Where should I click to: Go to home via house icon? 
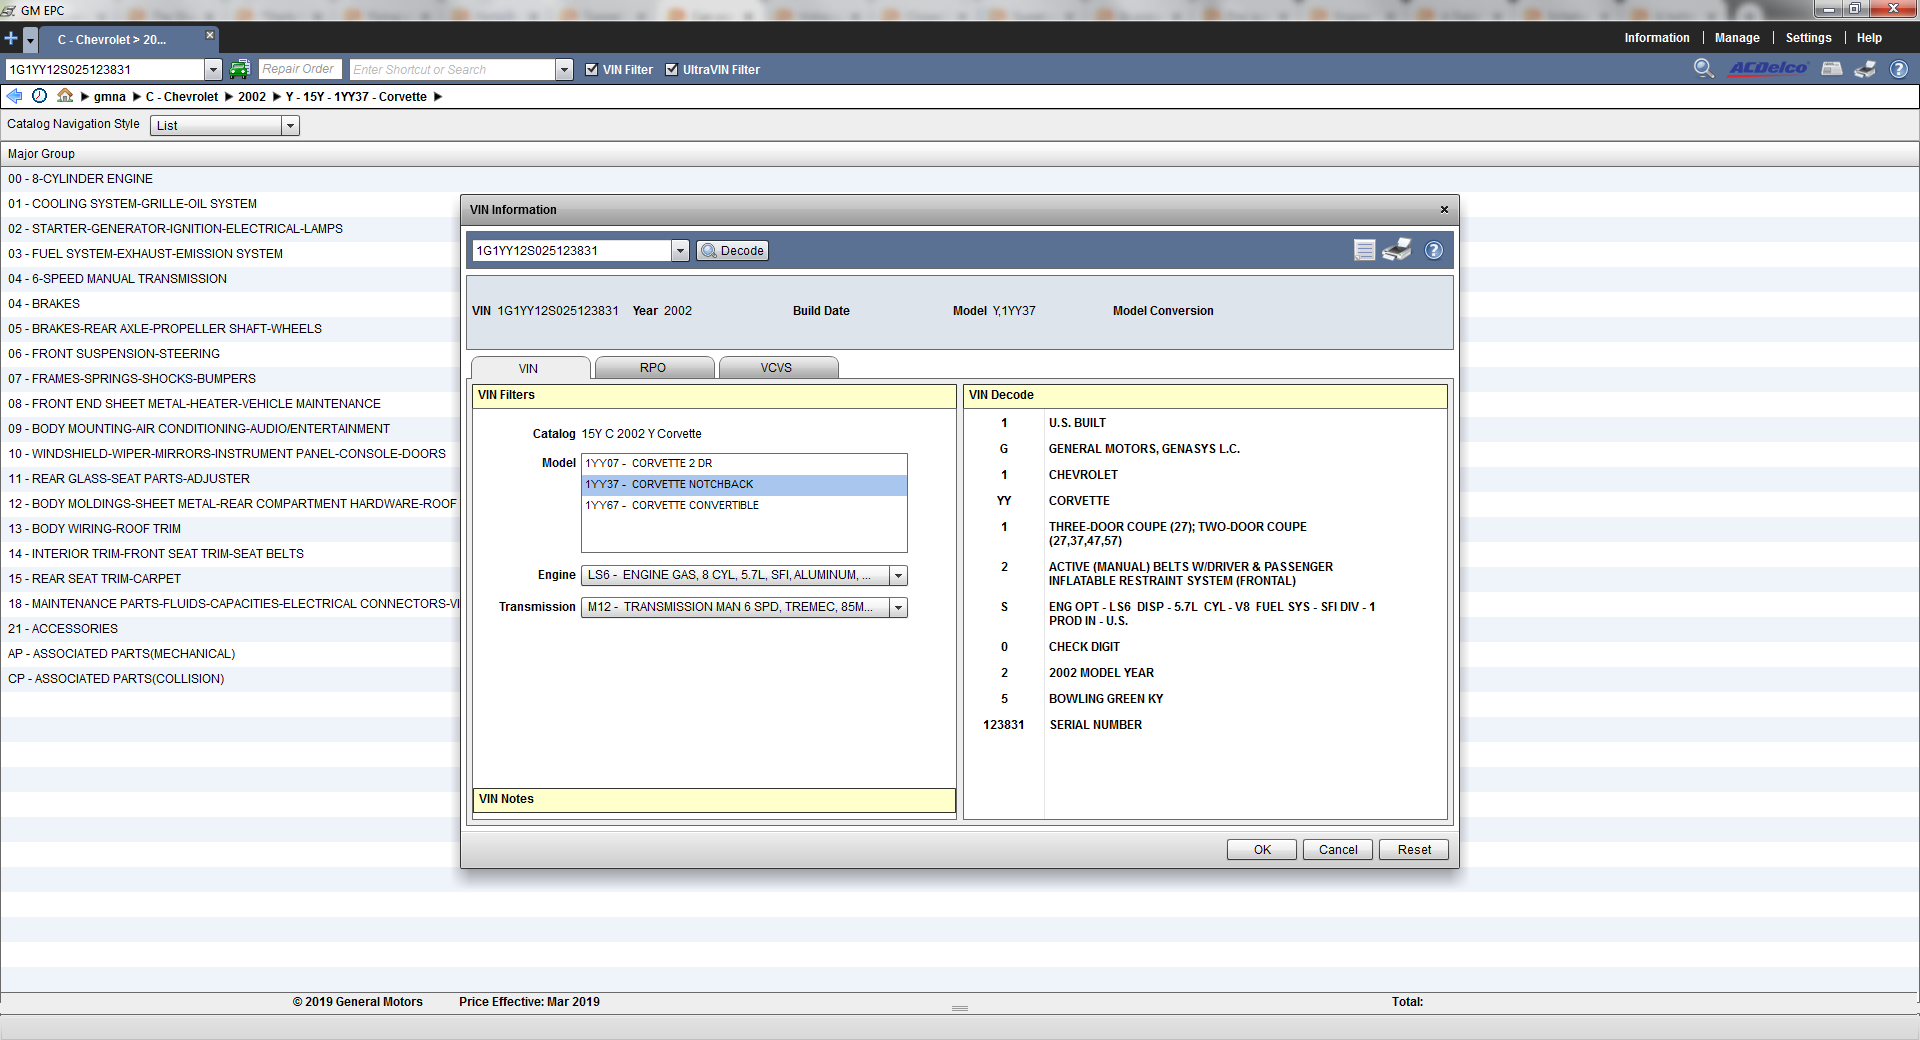65,96
